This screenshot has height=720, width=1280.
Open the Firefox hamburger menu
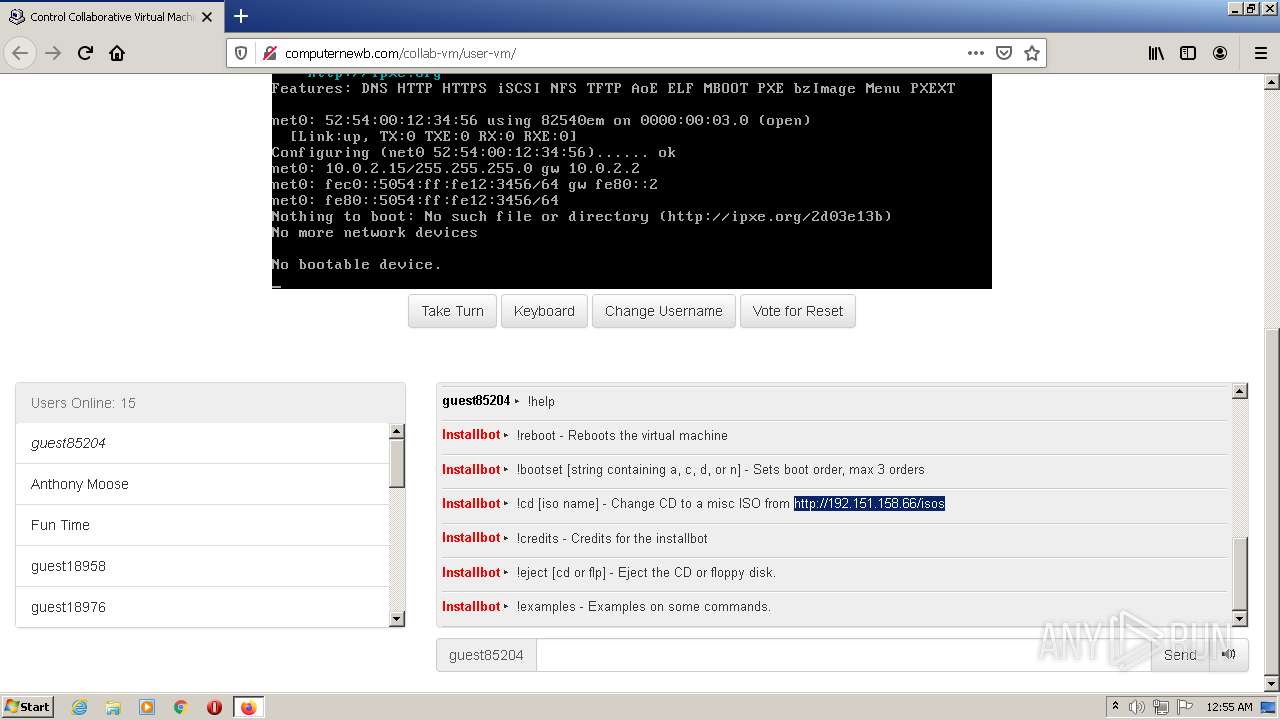pos(1260,53)
